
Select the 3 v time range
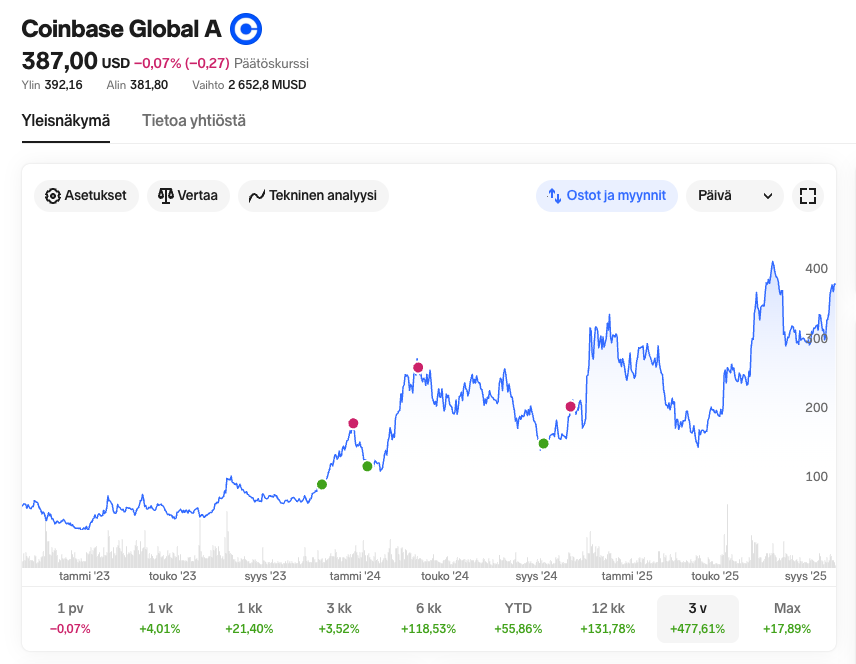(698, 618)
